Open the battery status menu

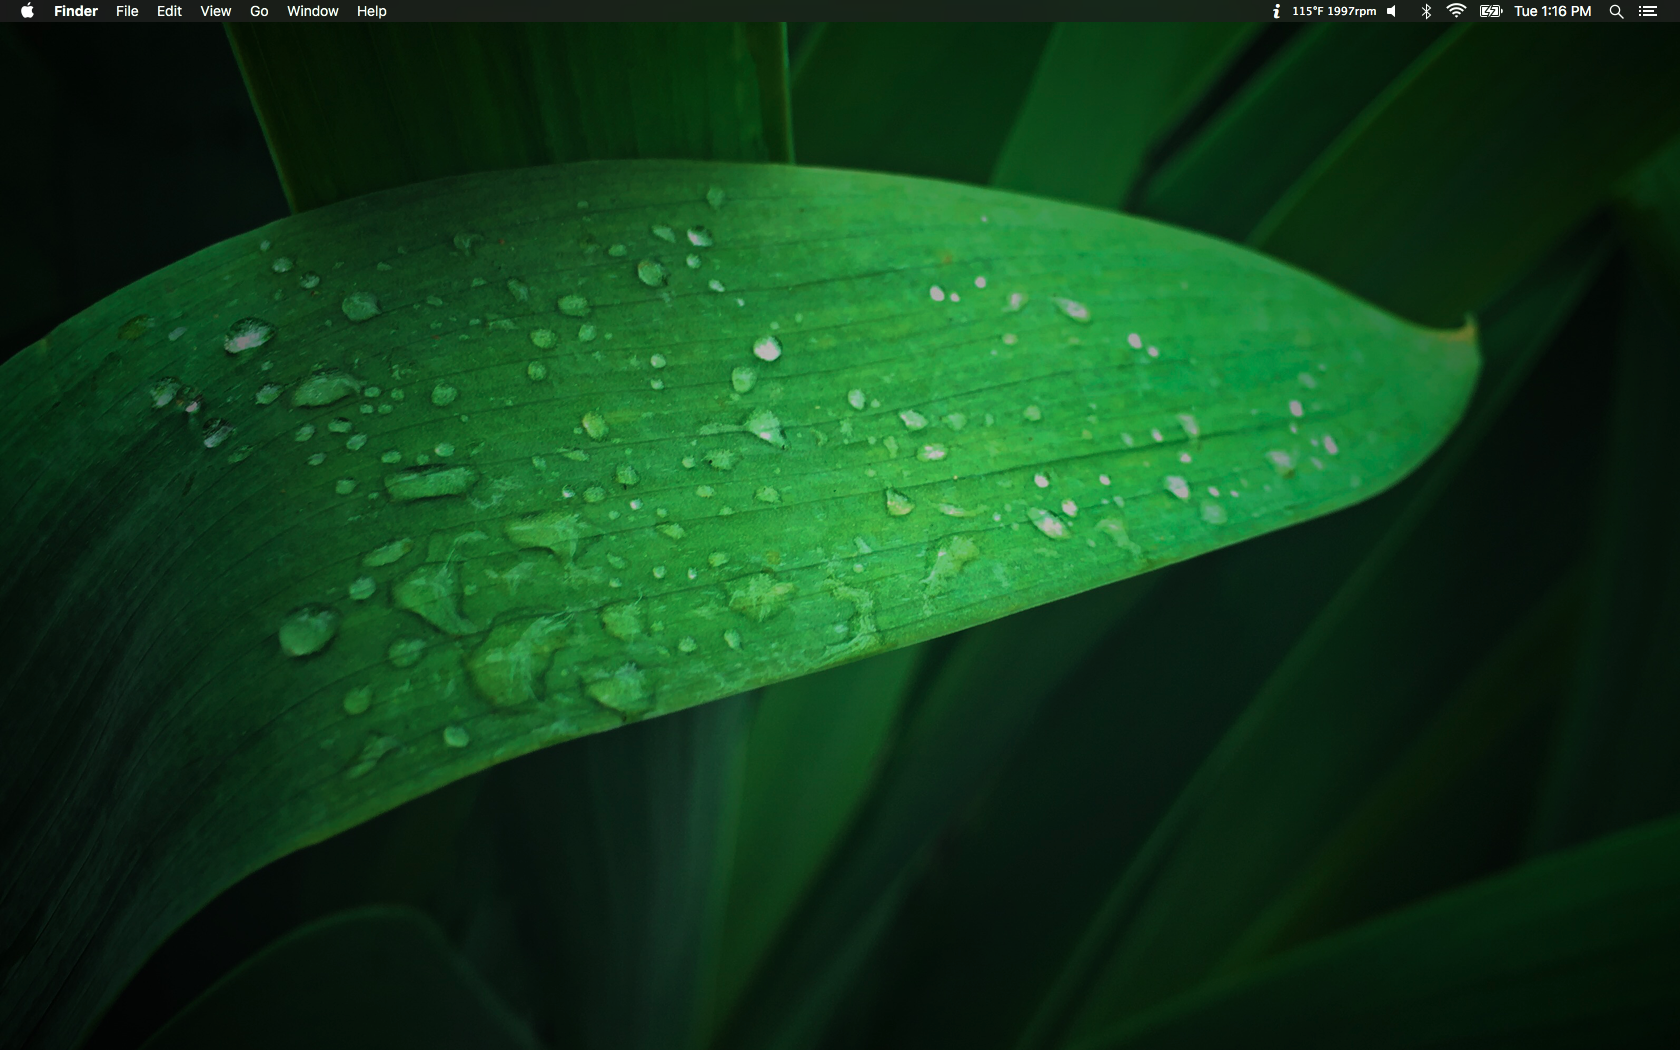pyautogui.click(x=1491, y=11)
